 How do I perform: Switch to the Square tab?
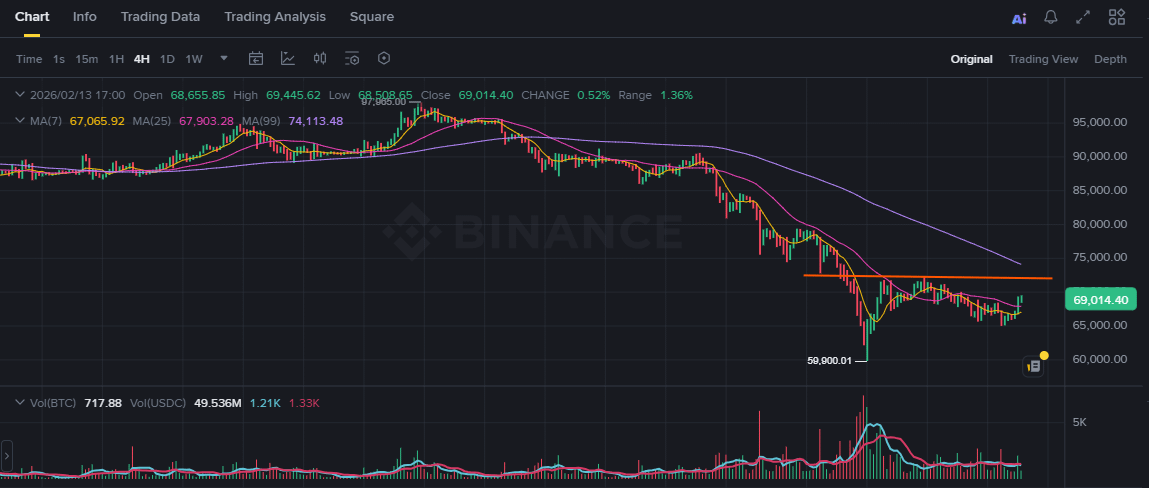point(372,17)
